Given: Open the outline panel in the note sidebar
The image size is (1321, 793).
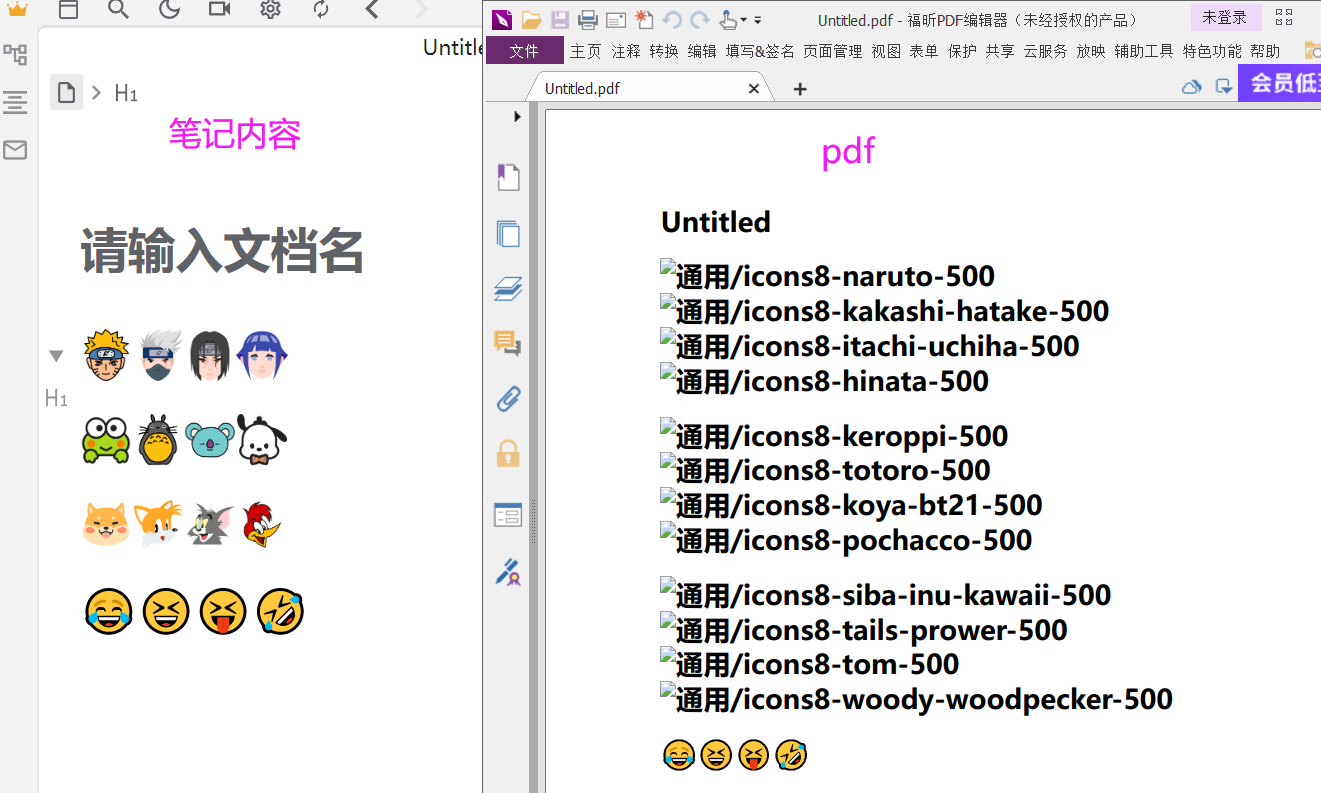Looking at the screenshot, I should (x=15, y=101).
